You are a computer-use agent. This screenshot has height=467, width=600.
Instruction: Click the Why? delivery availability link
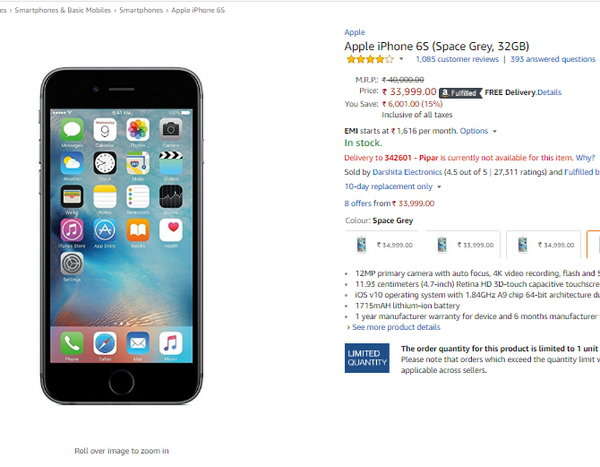click(x=585, y=158)
